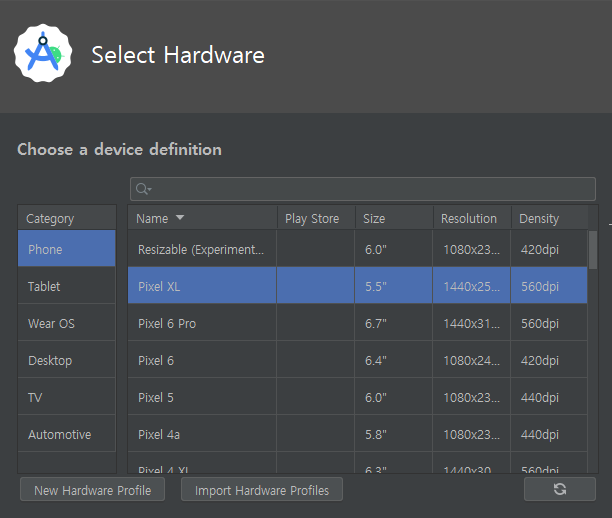Select the Resizable (Experimental) device row
612x518 pixels.
358,249
